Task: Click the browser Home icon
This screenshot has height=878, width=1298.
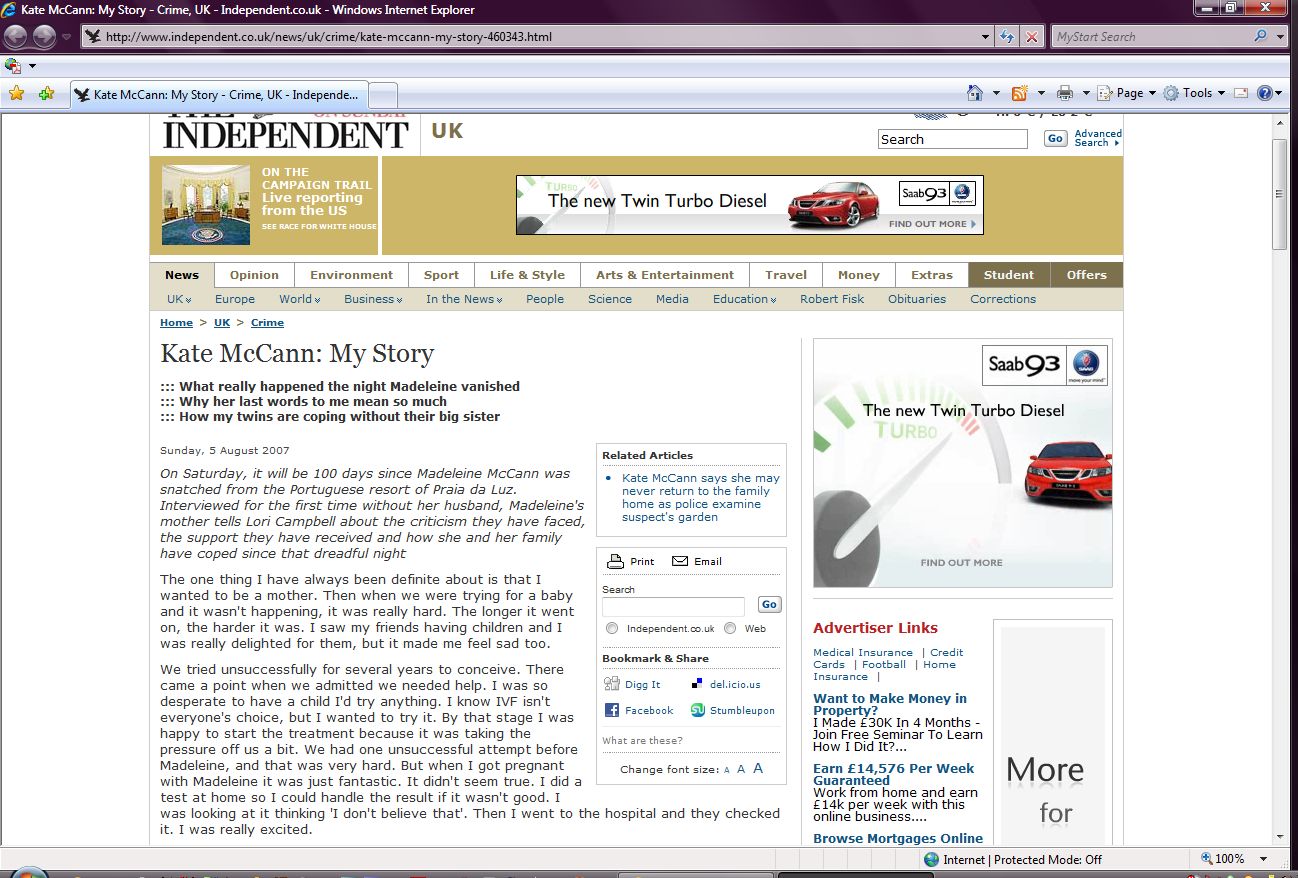Action: tap(975, 93)
